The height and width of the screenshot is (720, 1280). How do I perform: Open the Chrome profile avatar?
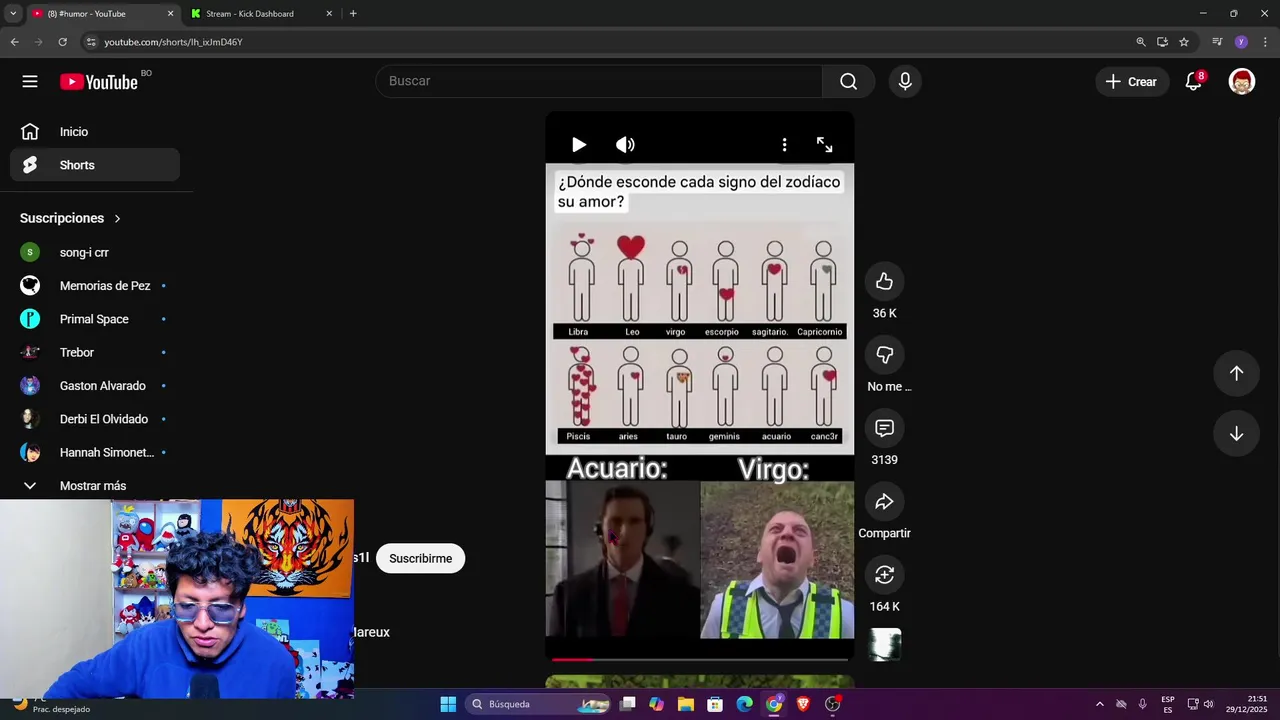click(x=1241, y=42)
